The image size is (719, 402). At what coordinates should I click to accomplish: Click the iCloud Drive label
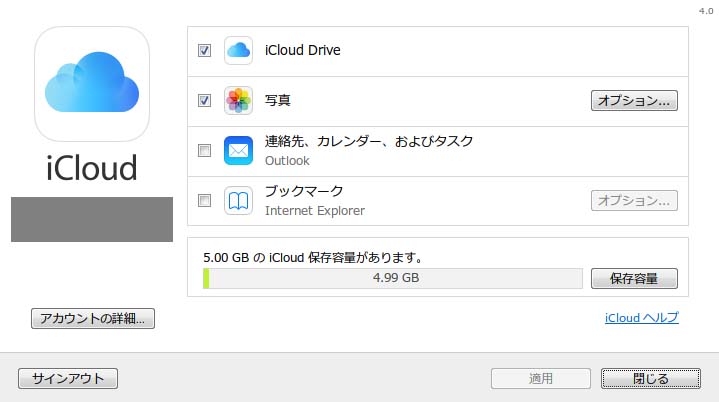(x=303, y=50)
